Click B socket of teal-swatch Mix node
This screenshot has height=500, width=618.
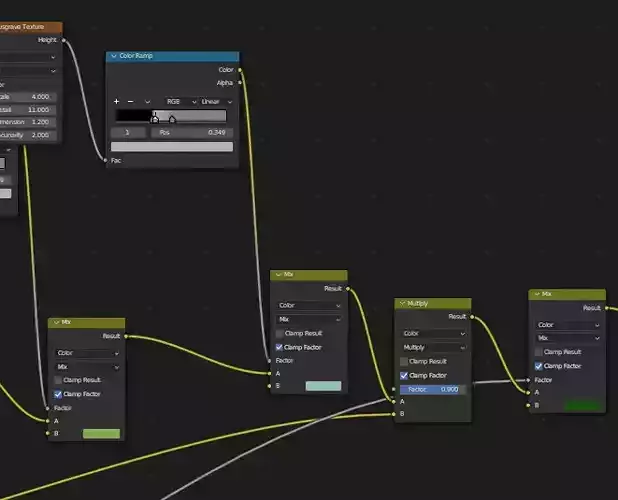(x=270, y=386)
